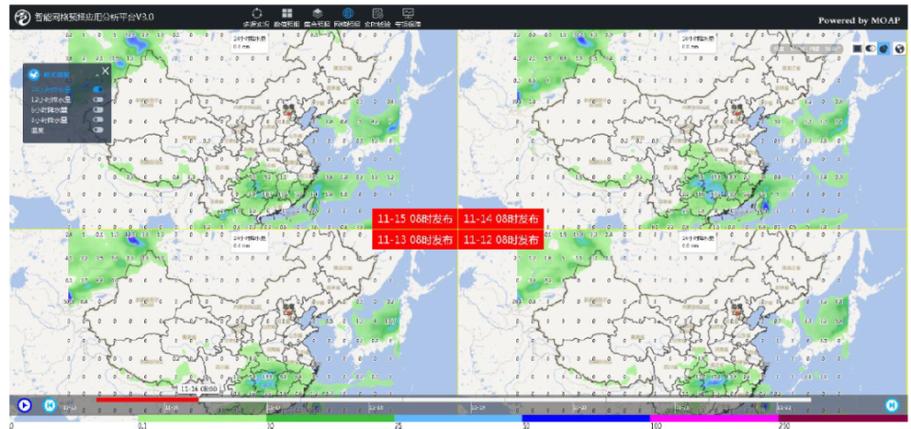Close the element selection panel with X
Image resolution: width=911 pixels, height=429 pixels.
click(105, 71)
